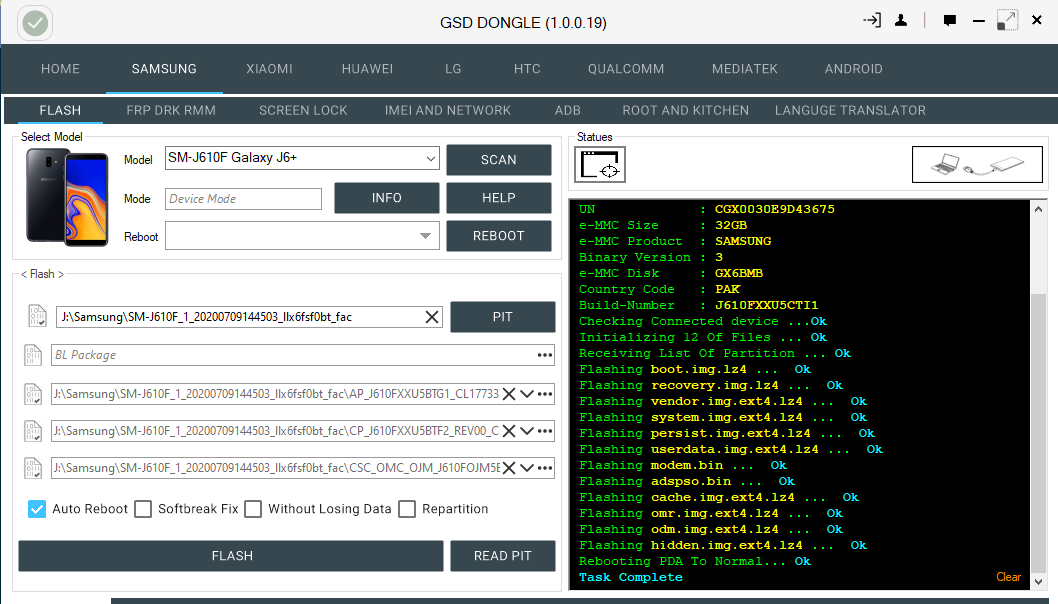The width and height of the screenshot is (1058, 604).
Task: Start flashing with the FLASH button
Action: click(231, 556)
